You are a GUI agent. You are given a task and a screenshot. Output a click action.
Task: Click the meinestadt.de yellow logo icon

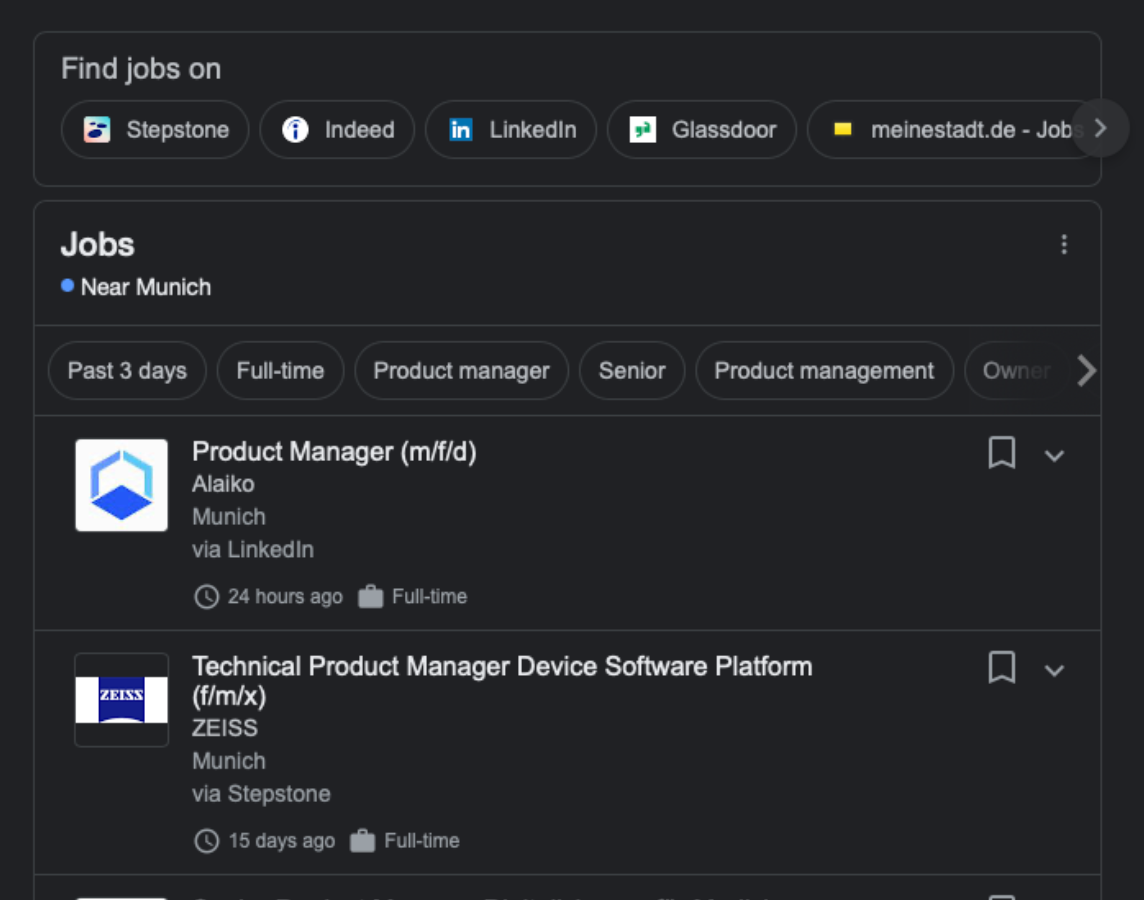(843, 129)
